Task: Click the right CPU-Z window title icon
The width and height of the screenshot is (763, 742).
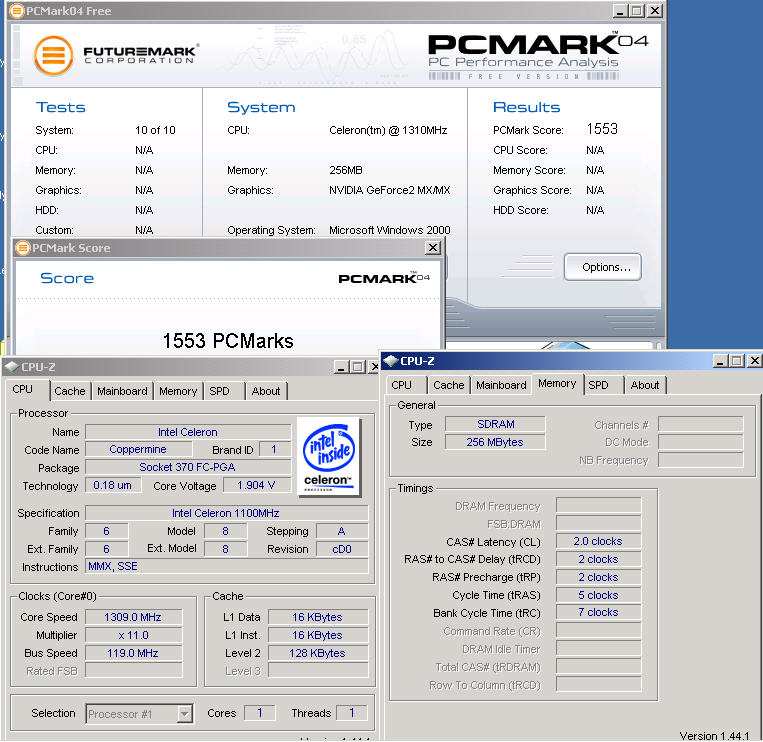Action: pyautogui.click(x=390, y=361)
